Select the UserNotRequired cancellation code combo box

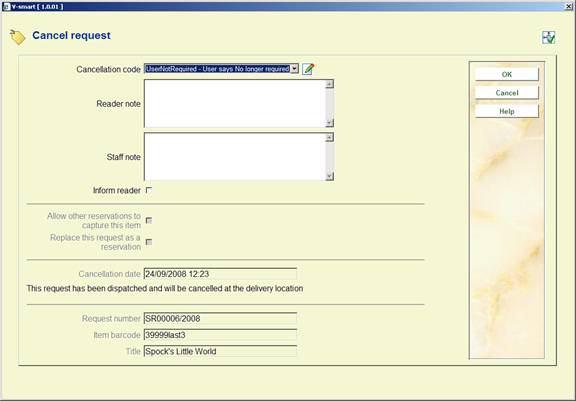pos(221,69)
